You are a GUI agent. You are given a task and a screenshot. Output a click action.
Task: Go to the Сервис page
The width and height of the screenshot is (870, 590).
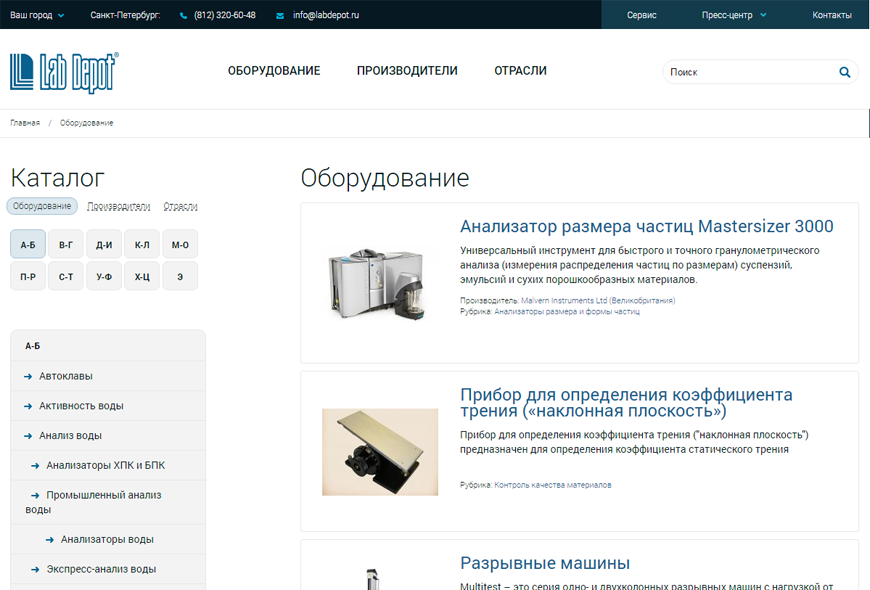pyautogui.click(x=641, y=15)
